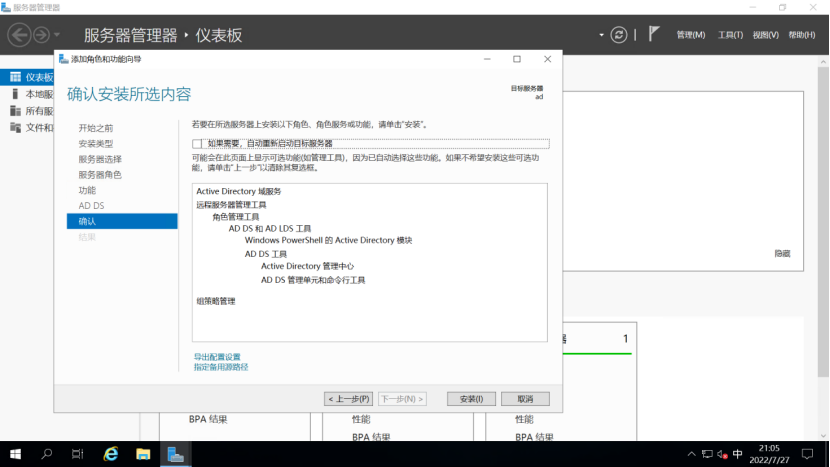Click the Server Manager taskbar icon
Screen dimensions: 830x467
[x=175, y=454]
